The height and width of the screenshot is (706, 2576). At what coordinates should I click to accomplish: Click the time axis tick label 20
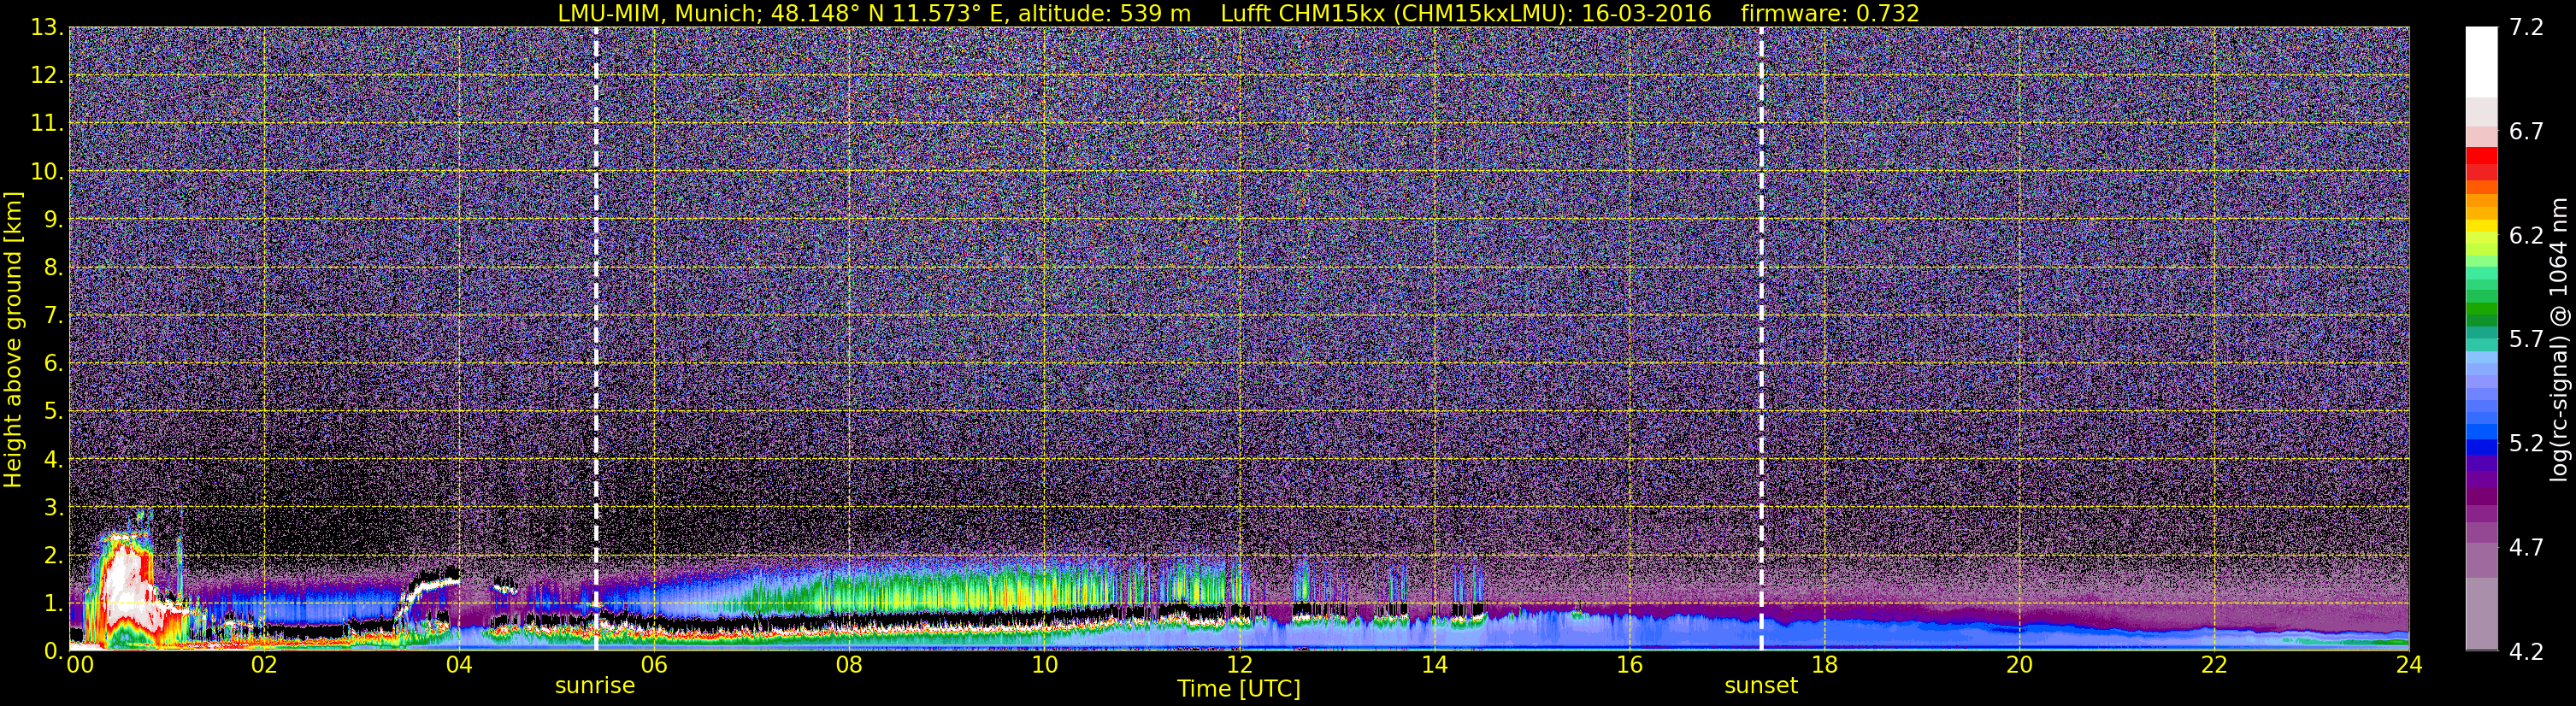pos(2019,666)
